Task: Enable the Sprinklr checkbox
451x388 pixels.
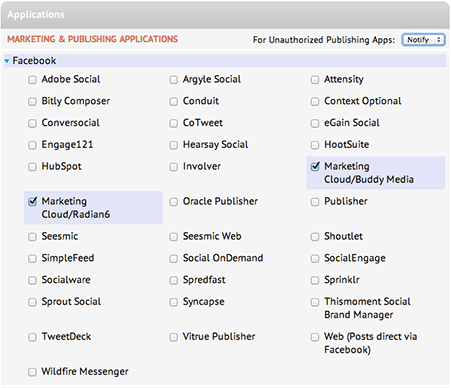Action: [x=315, y=280]
